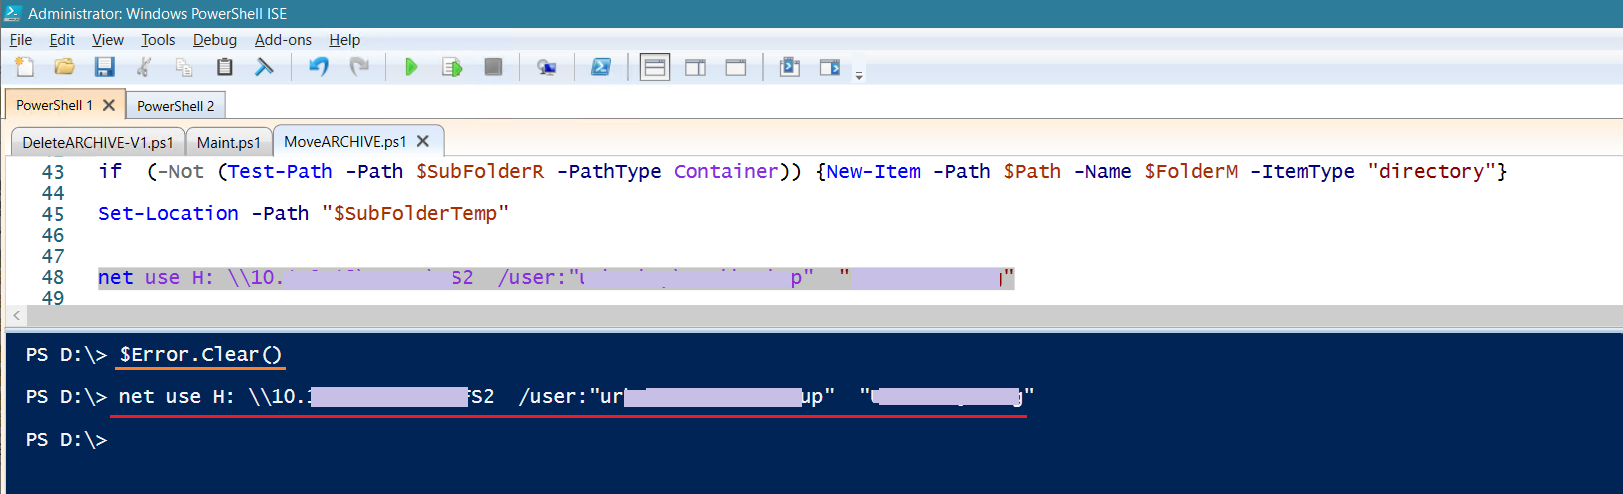The height and width of the screenshot is (494, 1623).
Task: Redo the last edit
Action: pos(359,67)
